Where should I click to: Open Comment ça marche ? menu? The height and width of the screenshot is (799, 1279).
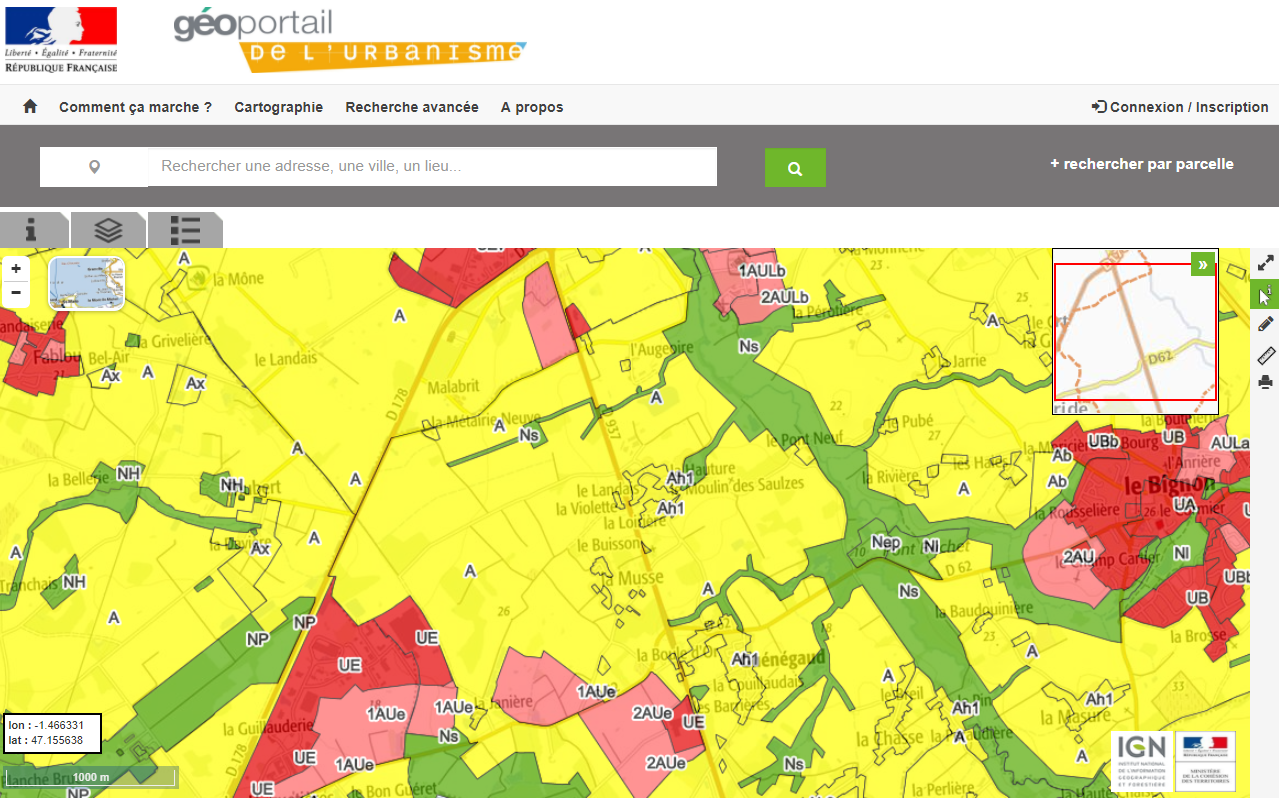(x=135, y=107)
